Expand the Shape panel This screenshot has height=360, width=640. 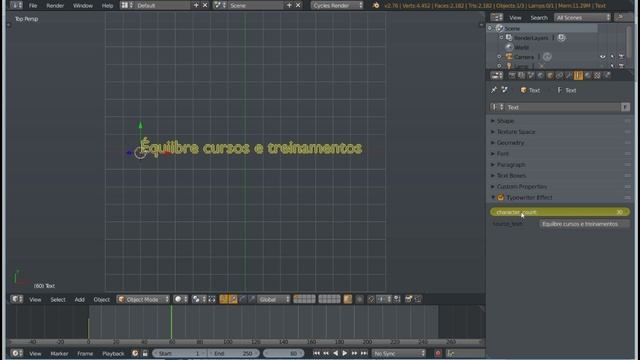[x=505, y=121]
